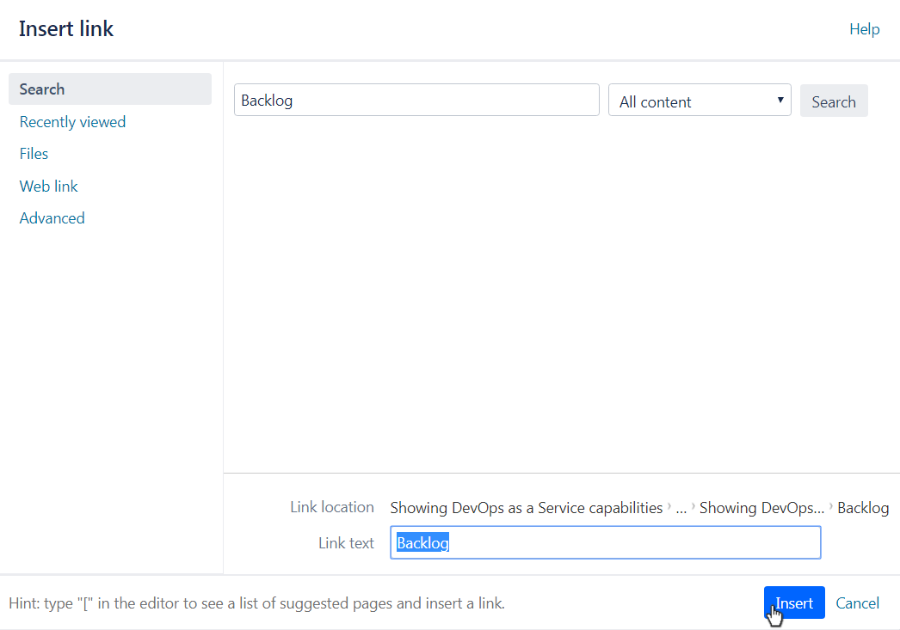Click the Insert button
Screen dimensions: 900x630
tap(794, 602)
